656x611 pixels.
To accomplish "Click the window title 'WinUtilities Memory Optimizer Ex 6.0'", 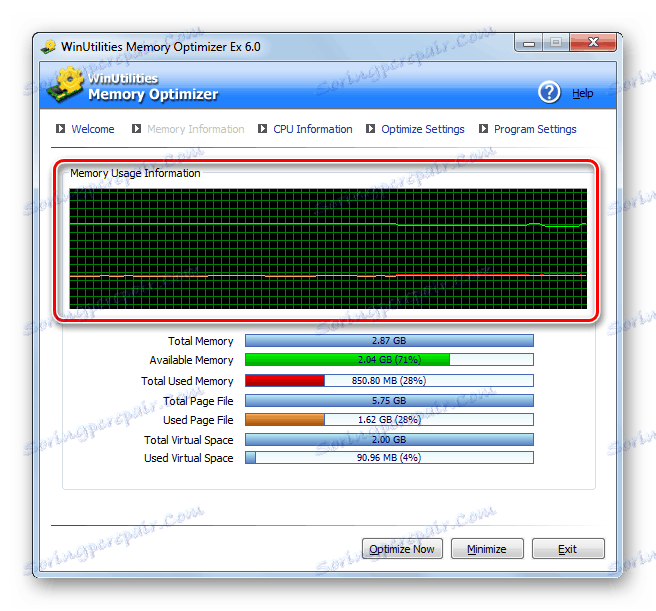I will [x=161, y=46].
